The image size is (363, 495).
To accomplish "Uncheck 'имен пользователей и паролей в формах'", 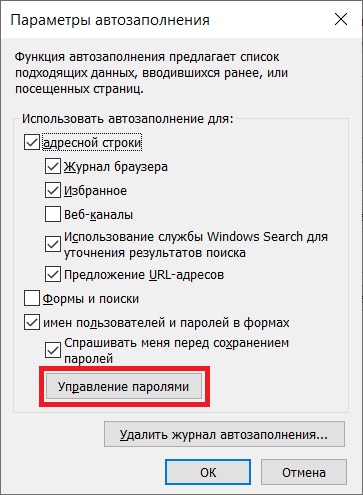I will point(32,322).
